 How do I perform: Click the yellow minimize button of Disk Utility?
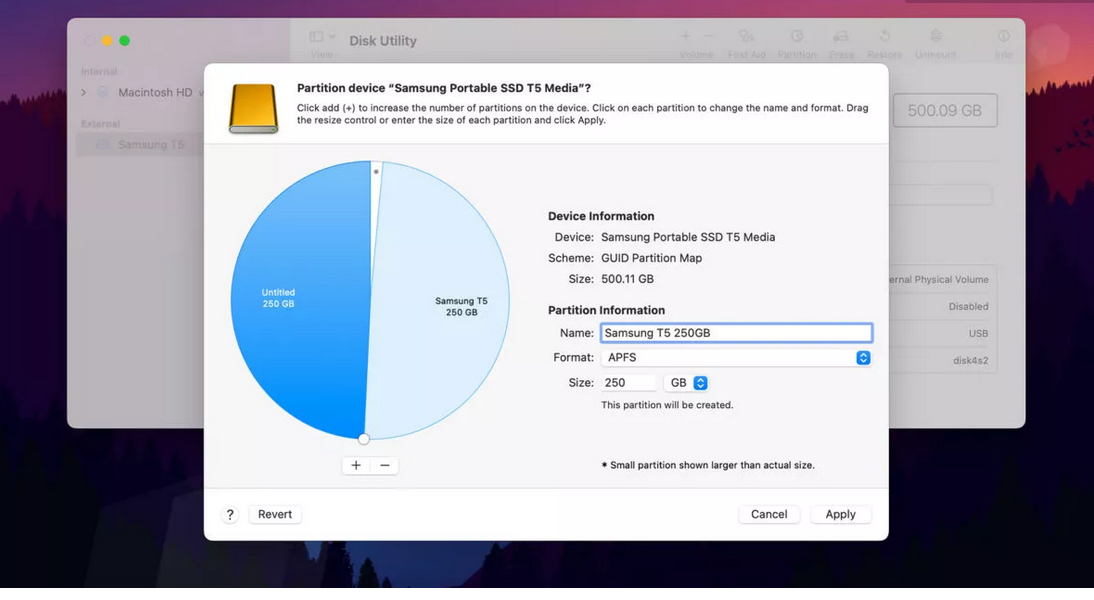(x=107, y=40)
